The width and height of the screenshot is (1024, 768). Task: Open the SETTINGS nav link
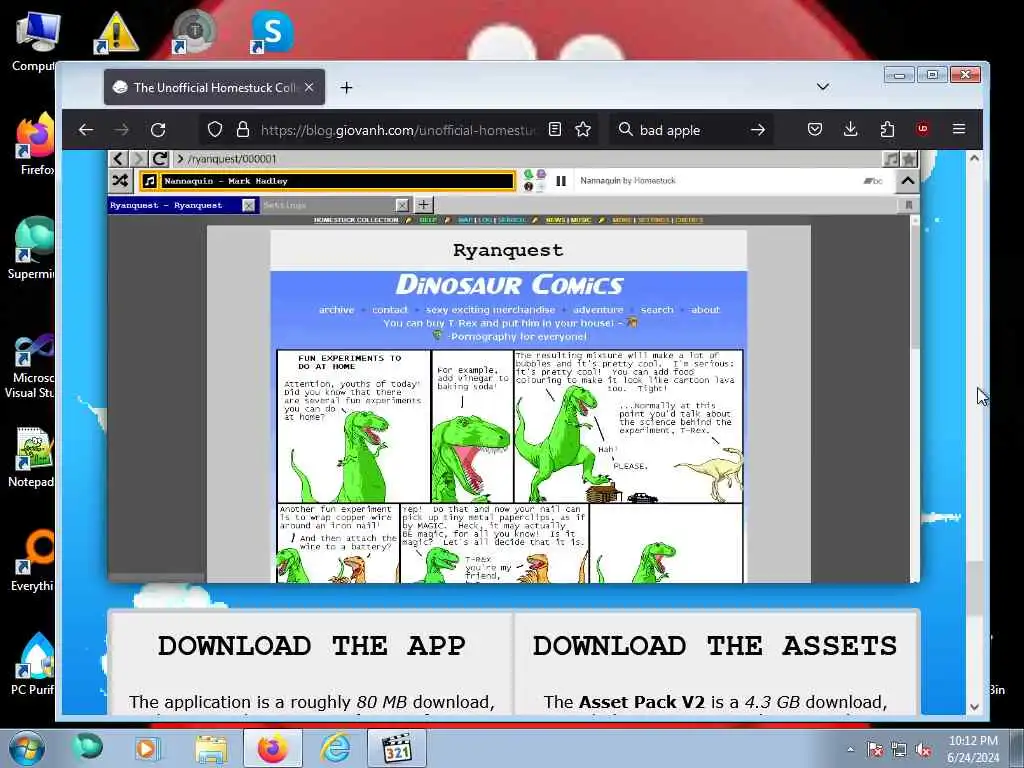pos(654,220)
